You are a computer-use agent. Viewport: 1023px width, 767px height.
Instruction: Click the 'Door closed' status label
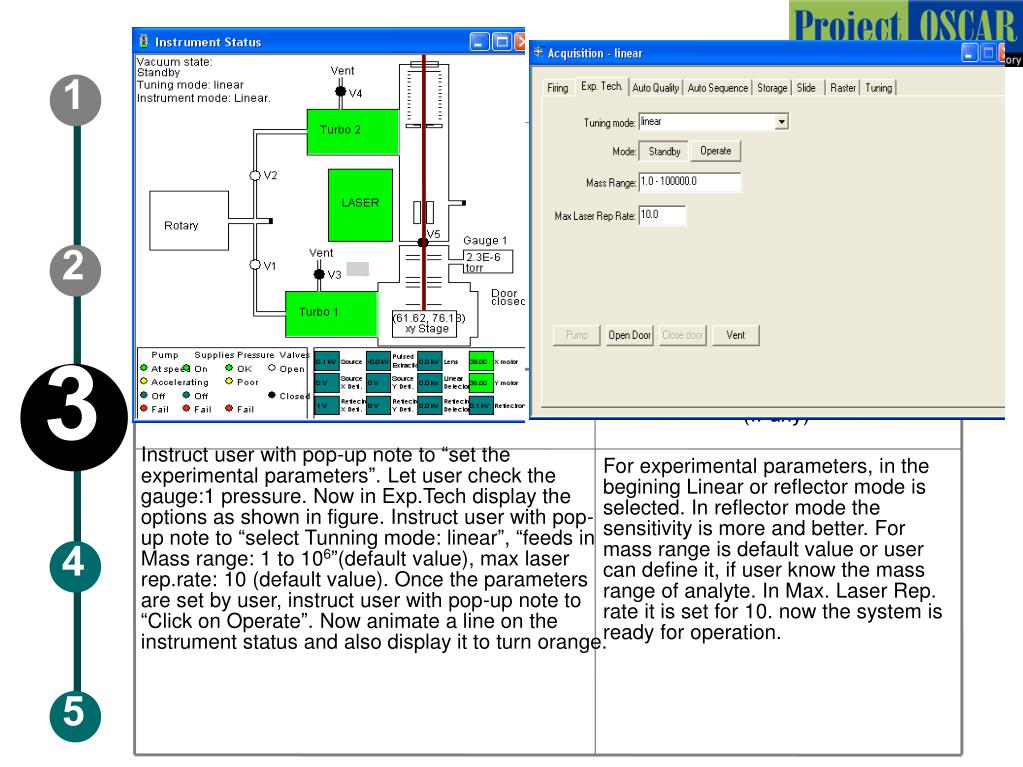(508, 297)
